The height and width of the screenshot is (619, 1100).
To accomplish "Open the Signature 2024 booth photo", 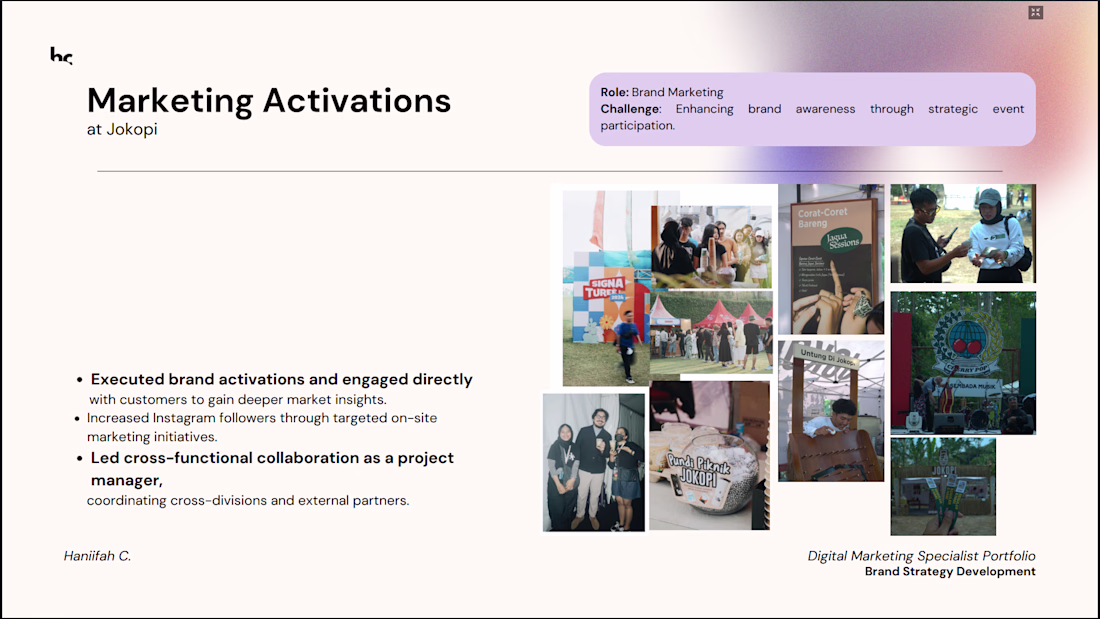I will pyautogui.click(x=606, y=288).
